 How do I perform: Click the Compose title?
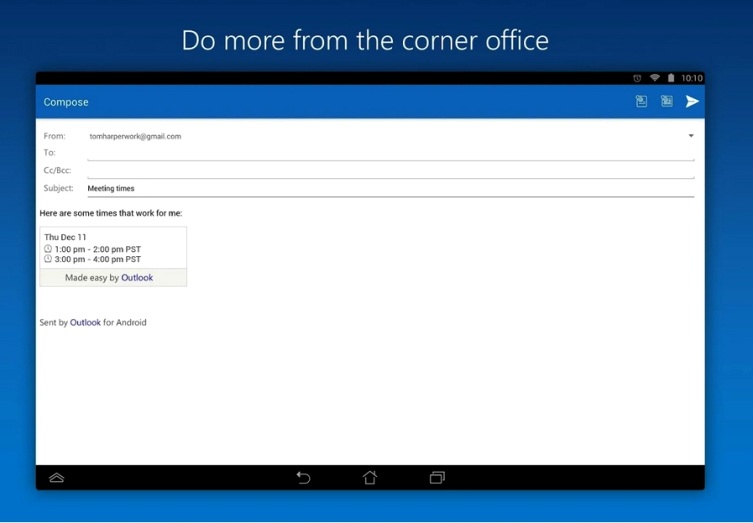(x=66, y=102)
